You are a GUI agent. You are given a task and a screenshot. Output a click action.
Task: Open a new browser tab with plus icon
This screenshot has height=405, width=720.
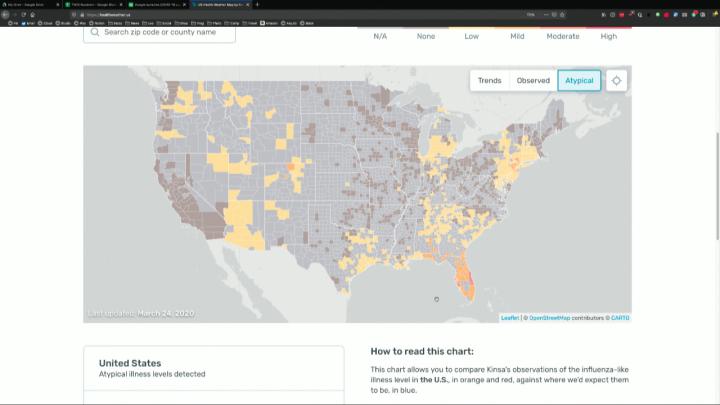[x=257, y=4]
